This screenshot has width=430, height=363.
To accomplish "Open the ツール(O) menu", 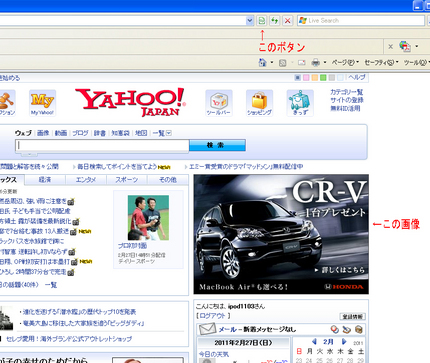I will pyautogui.click(x=416, y=62).
